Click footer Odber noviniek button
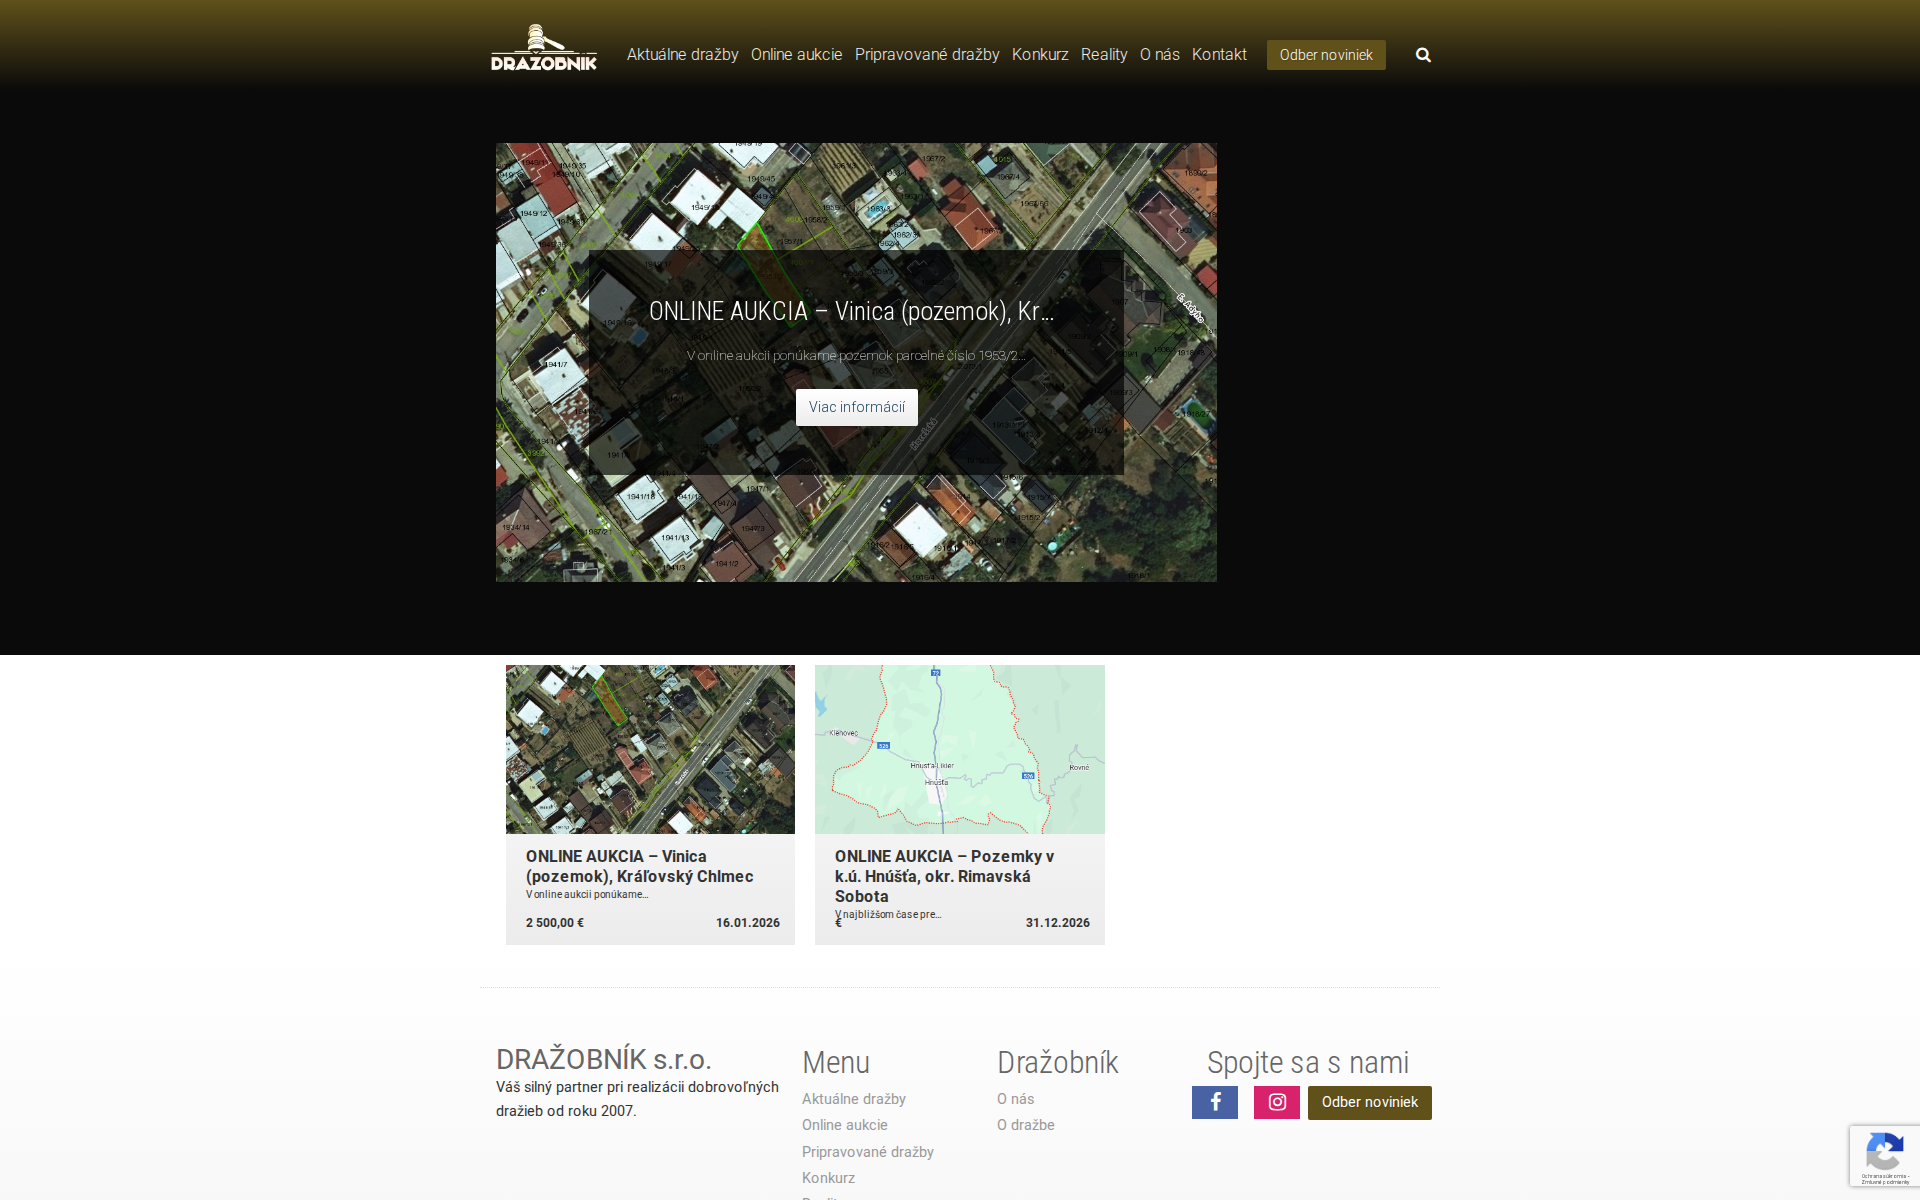The image size is (1920, 1200). (x=1369, y=1102)
